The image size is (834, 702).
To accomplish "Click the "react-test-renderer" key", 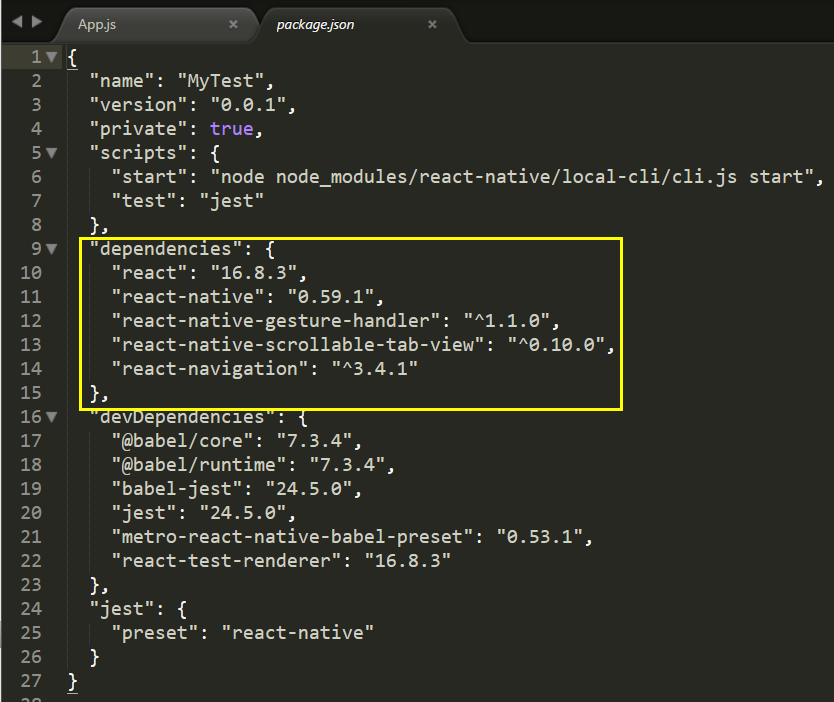I will tap(226, 561).
